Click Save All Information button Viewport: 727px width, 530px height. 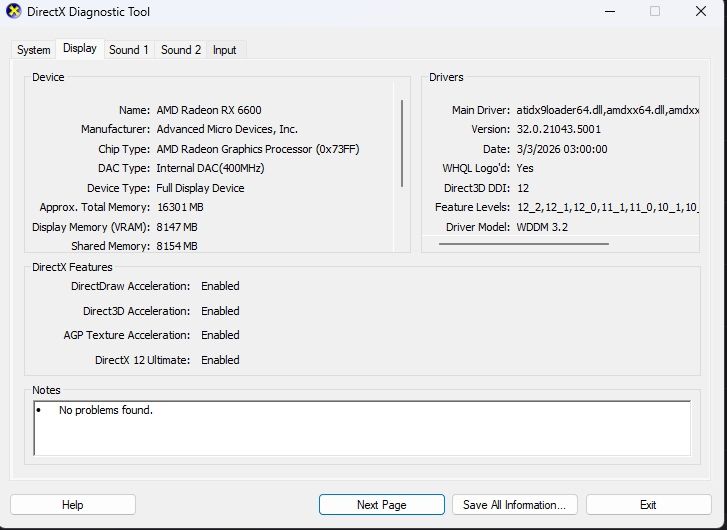click(515, 504)
